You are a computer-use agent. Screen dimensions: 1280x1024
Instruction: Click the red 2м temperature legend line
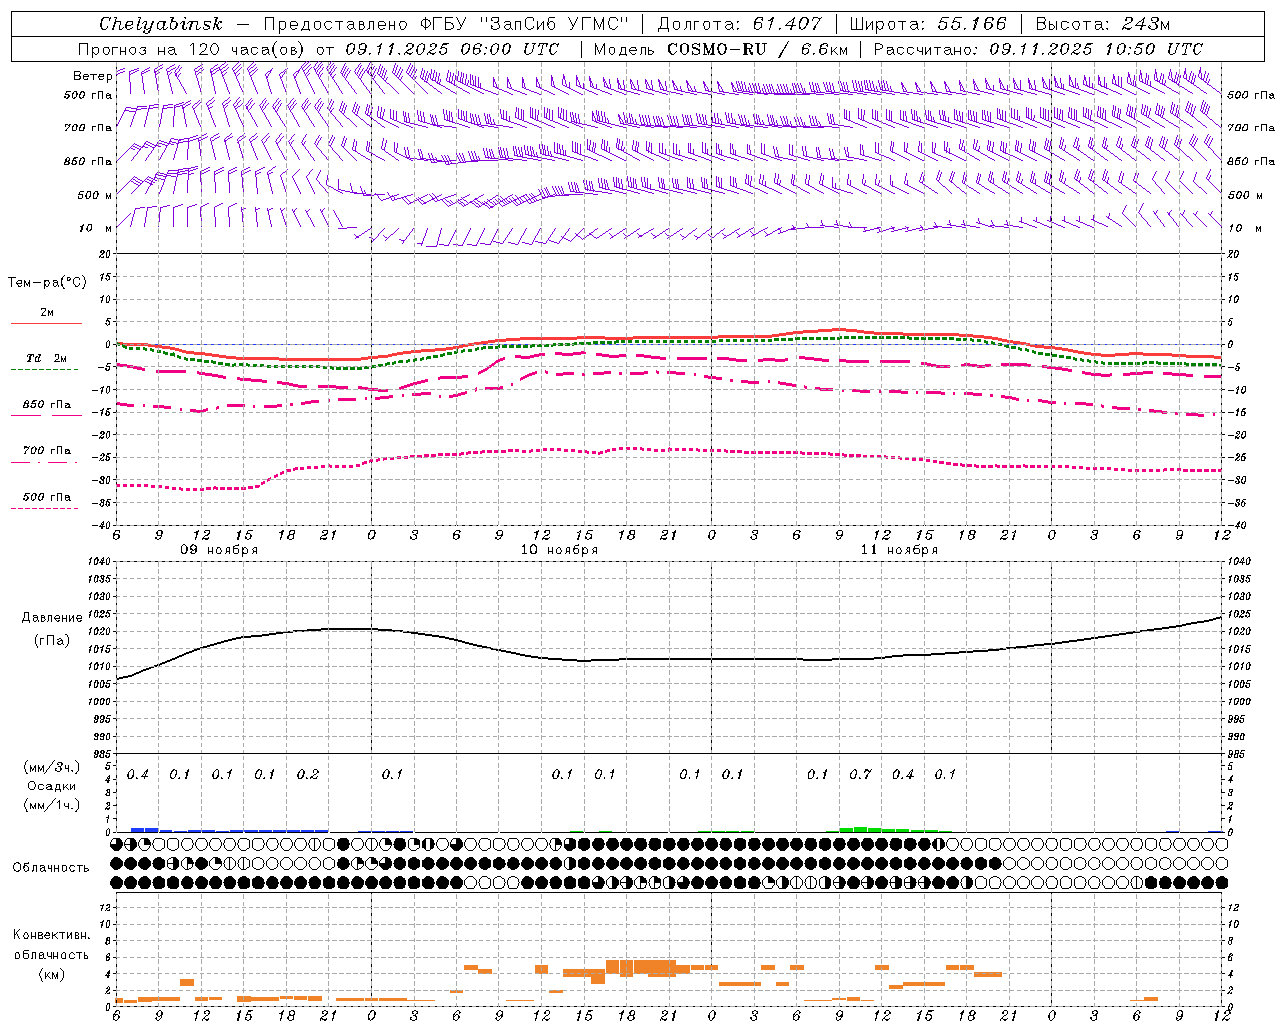pos(46,324)
